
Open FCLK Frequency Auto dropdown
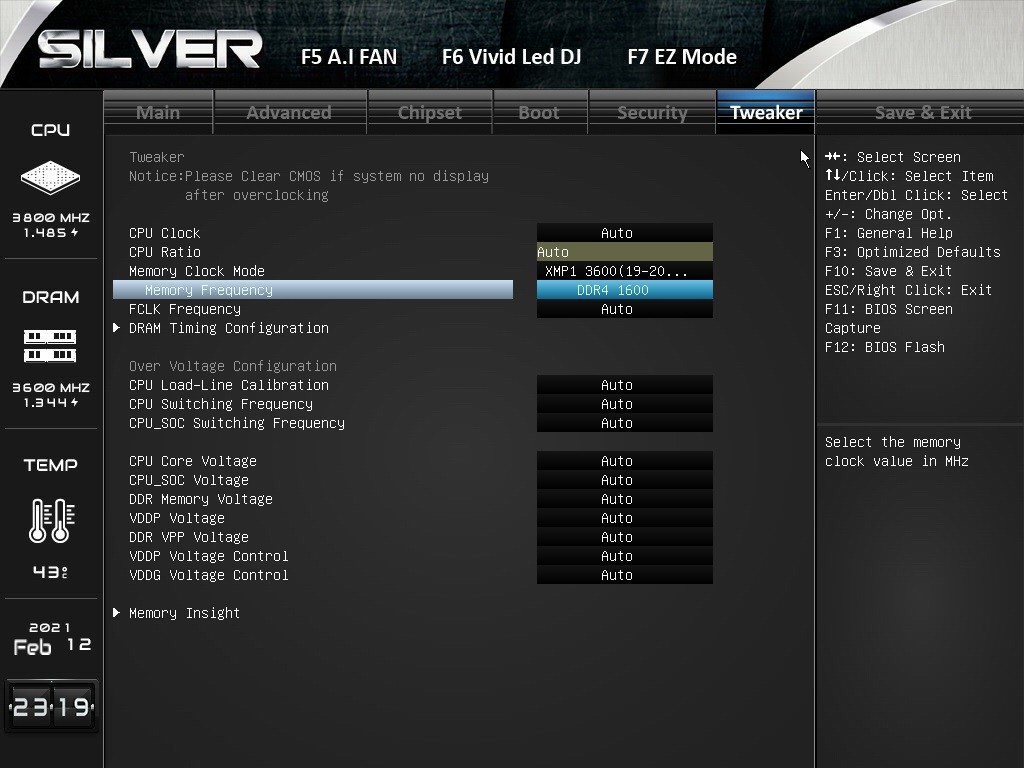(x=624, y=309)
